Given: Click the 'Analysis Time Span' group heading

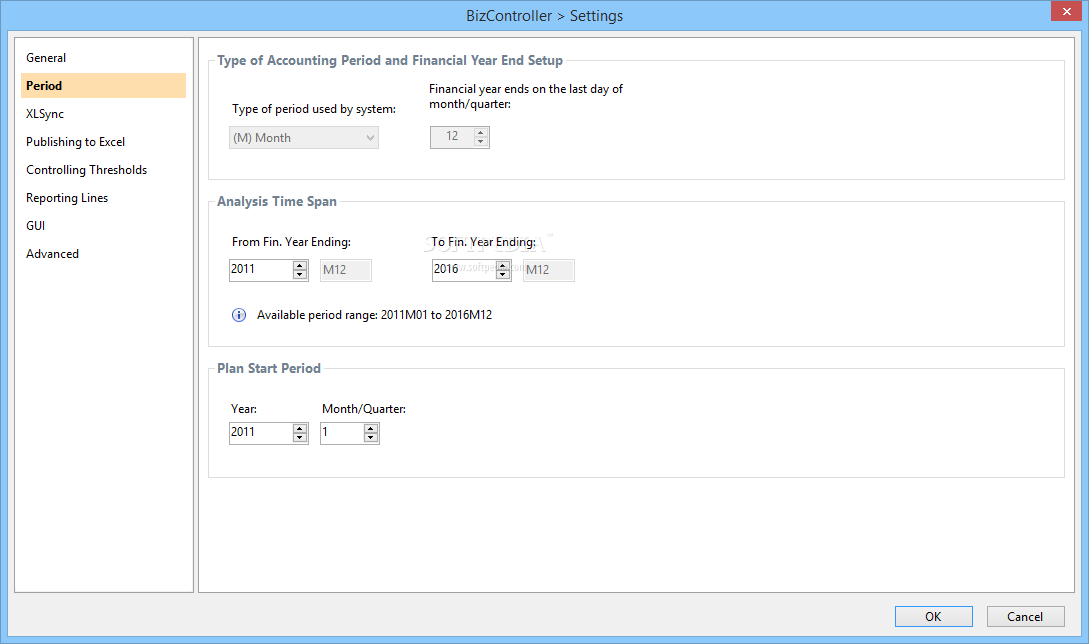Looking at the screenshot, I should [277, 201].
